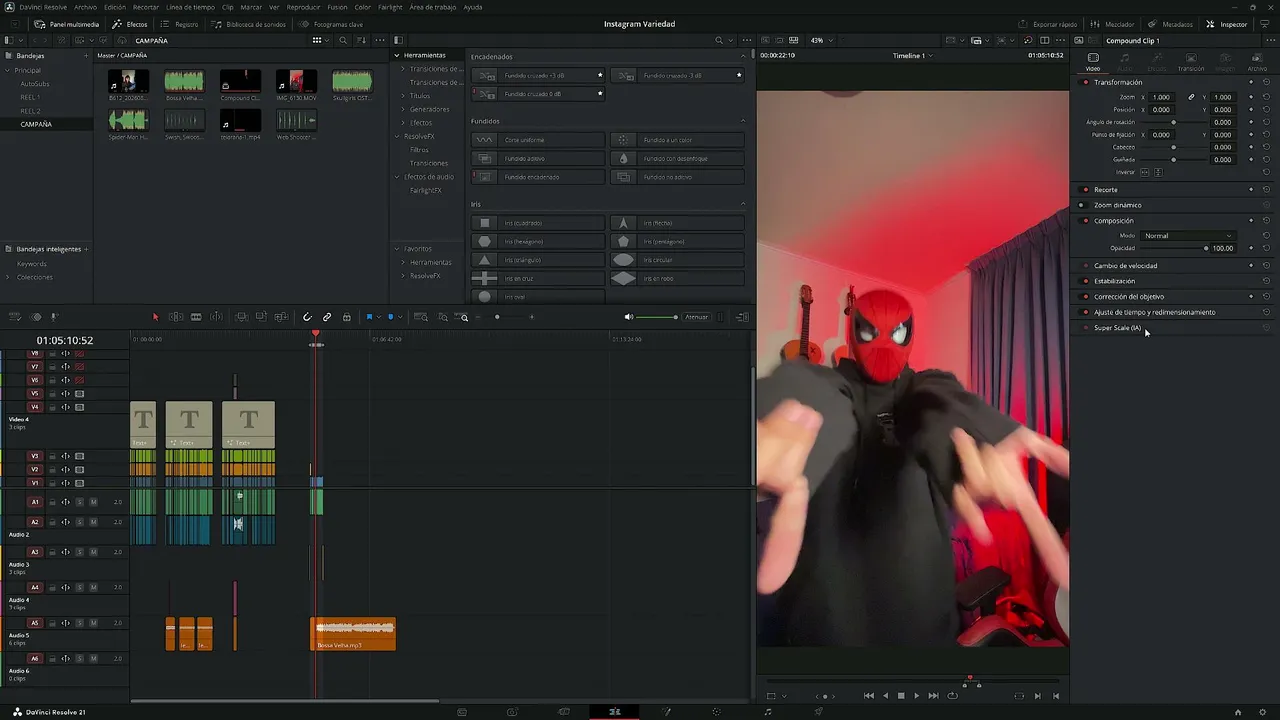
Task: Mute audio track A1
Action: click(x=93, y=502)
